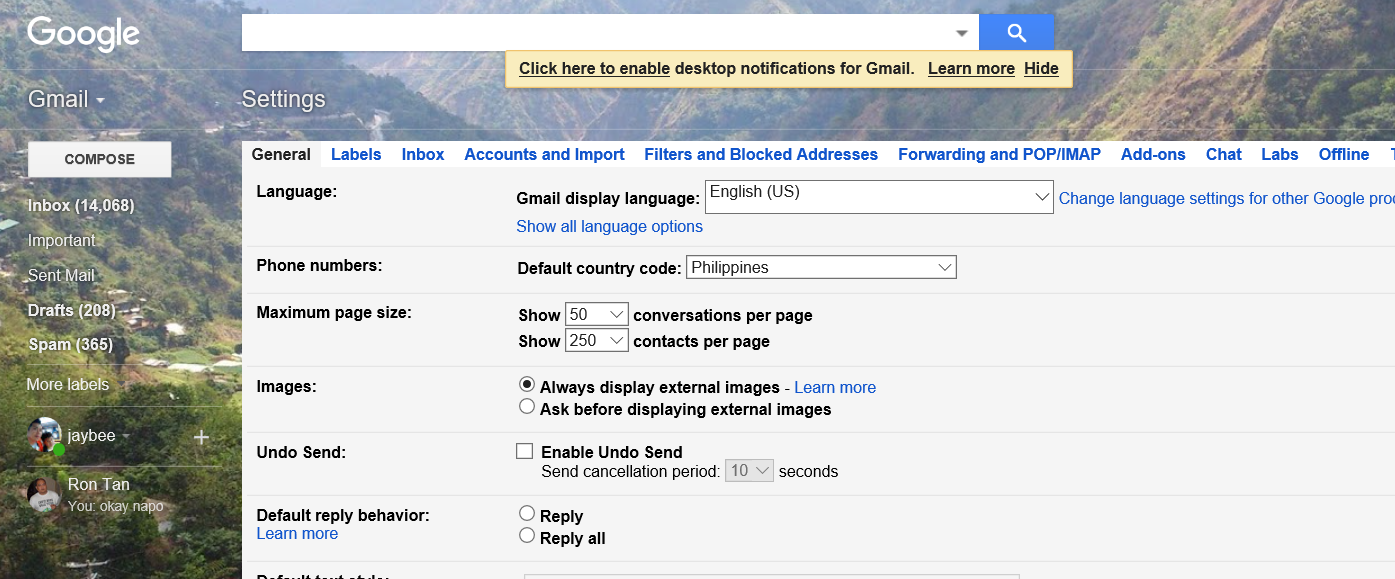This screenshot has height=579, width=1395.
Task: Switch to the Inbox settings tab
Action: point(423,154)
